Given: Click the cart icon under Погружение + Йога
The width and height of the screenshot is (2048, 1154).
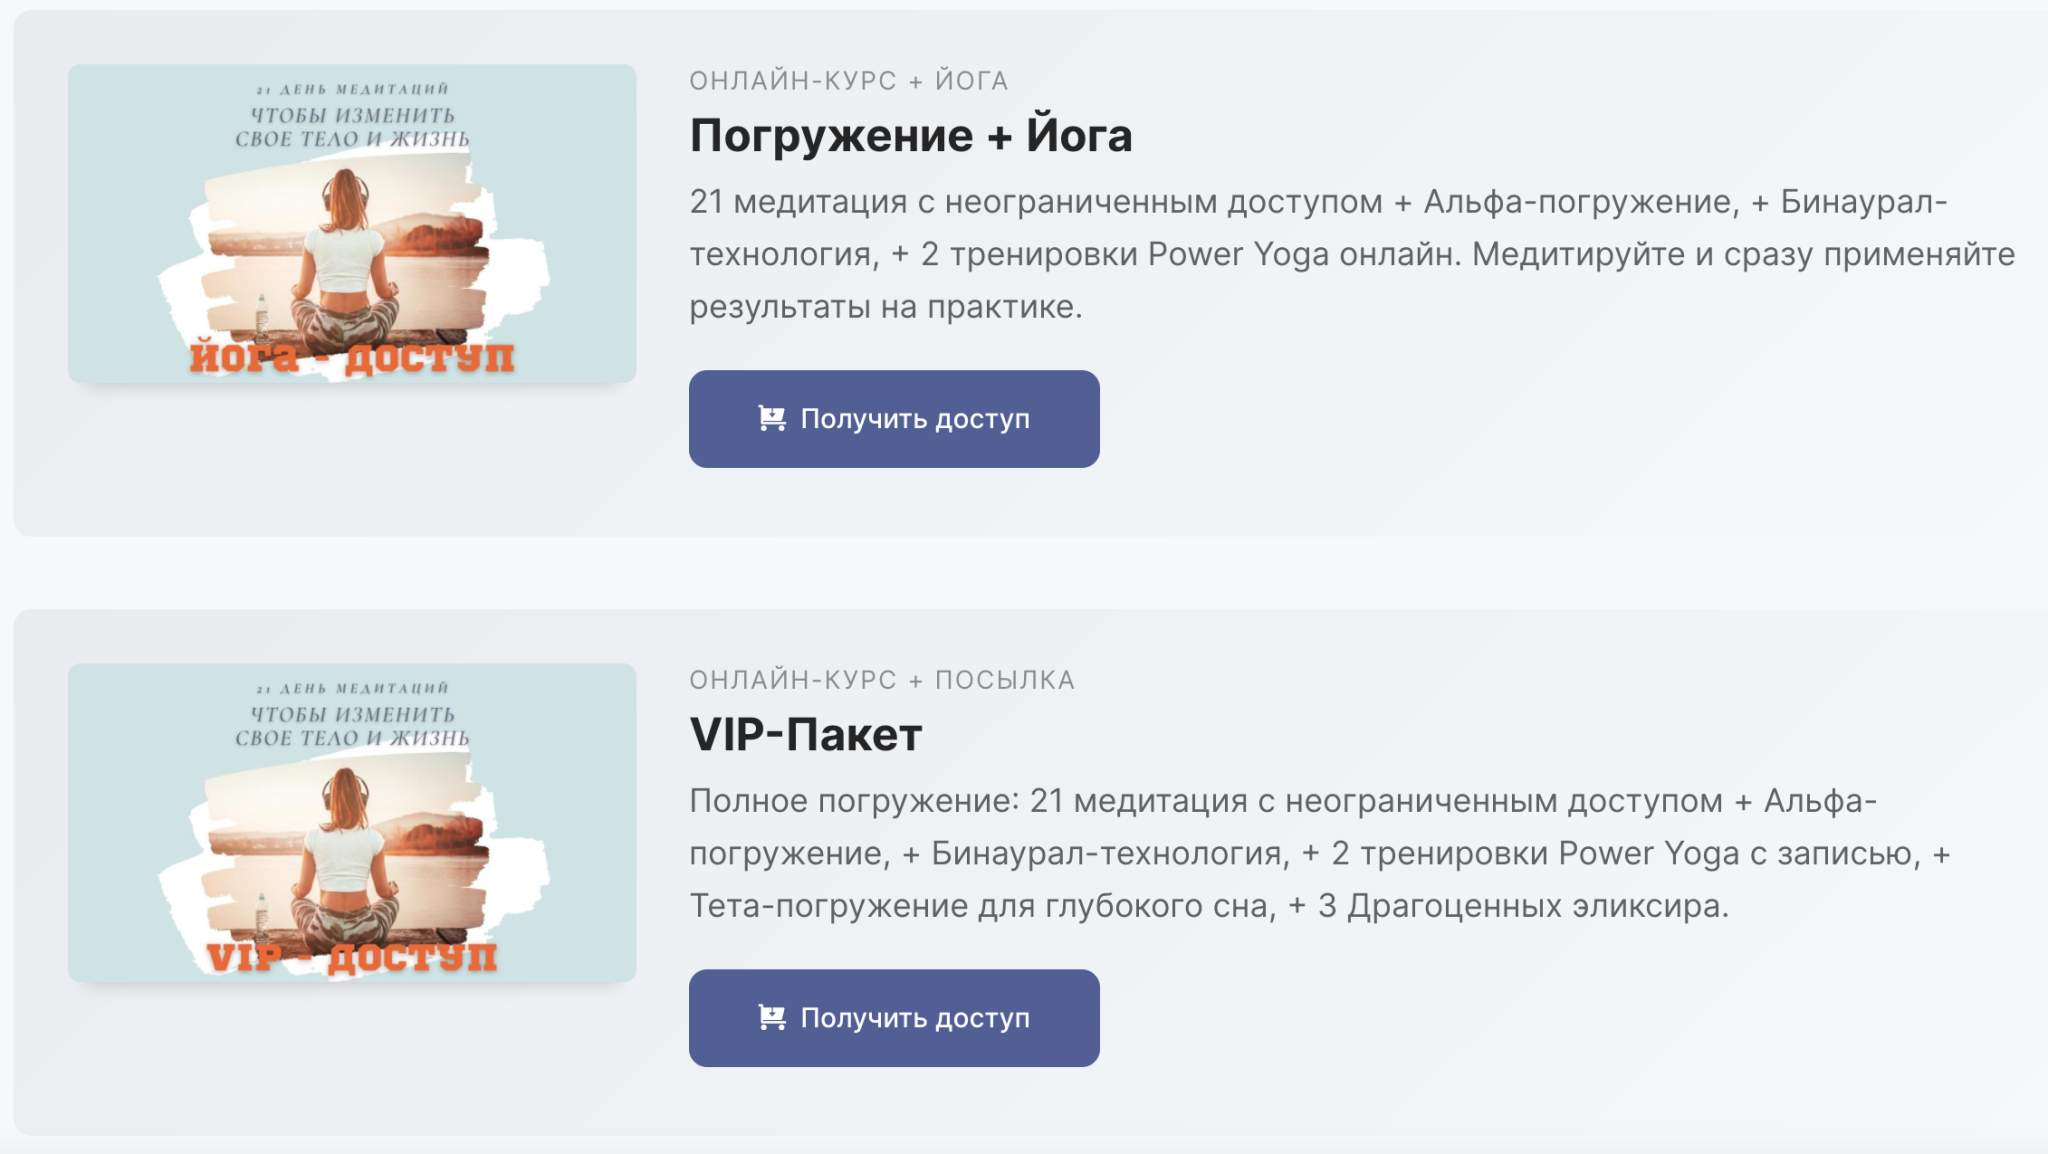Looking at the screenshot, I should click(771, 418).
